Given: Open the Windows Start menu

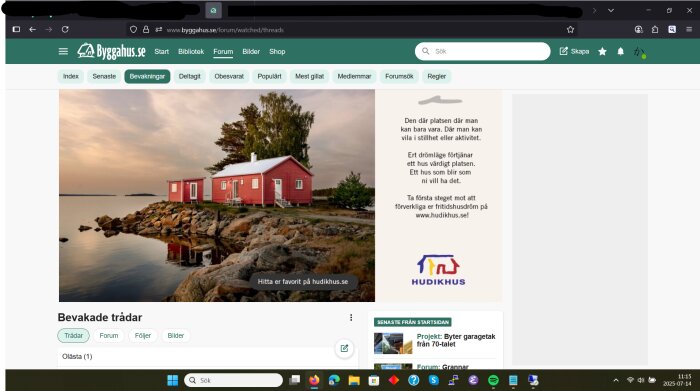Looking at the screenshot, I should coord(172,380).
